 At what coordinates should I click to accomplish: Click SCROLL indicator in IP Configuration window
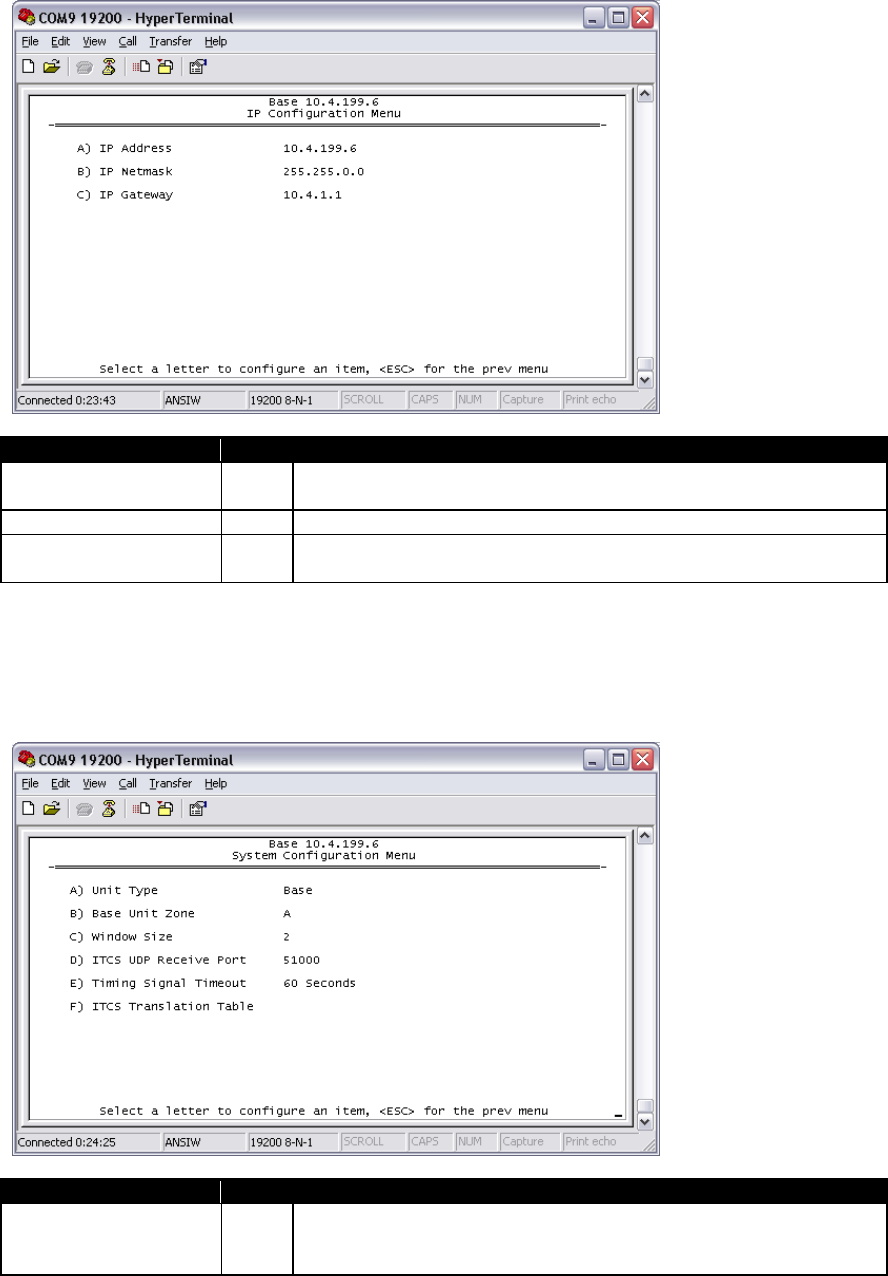click(372, 400)
